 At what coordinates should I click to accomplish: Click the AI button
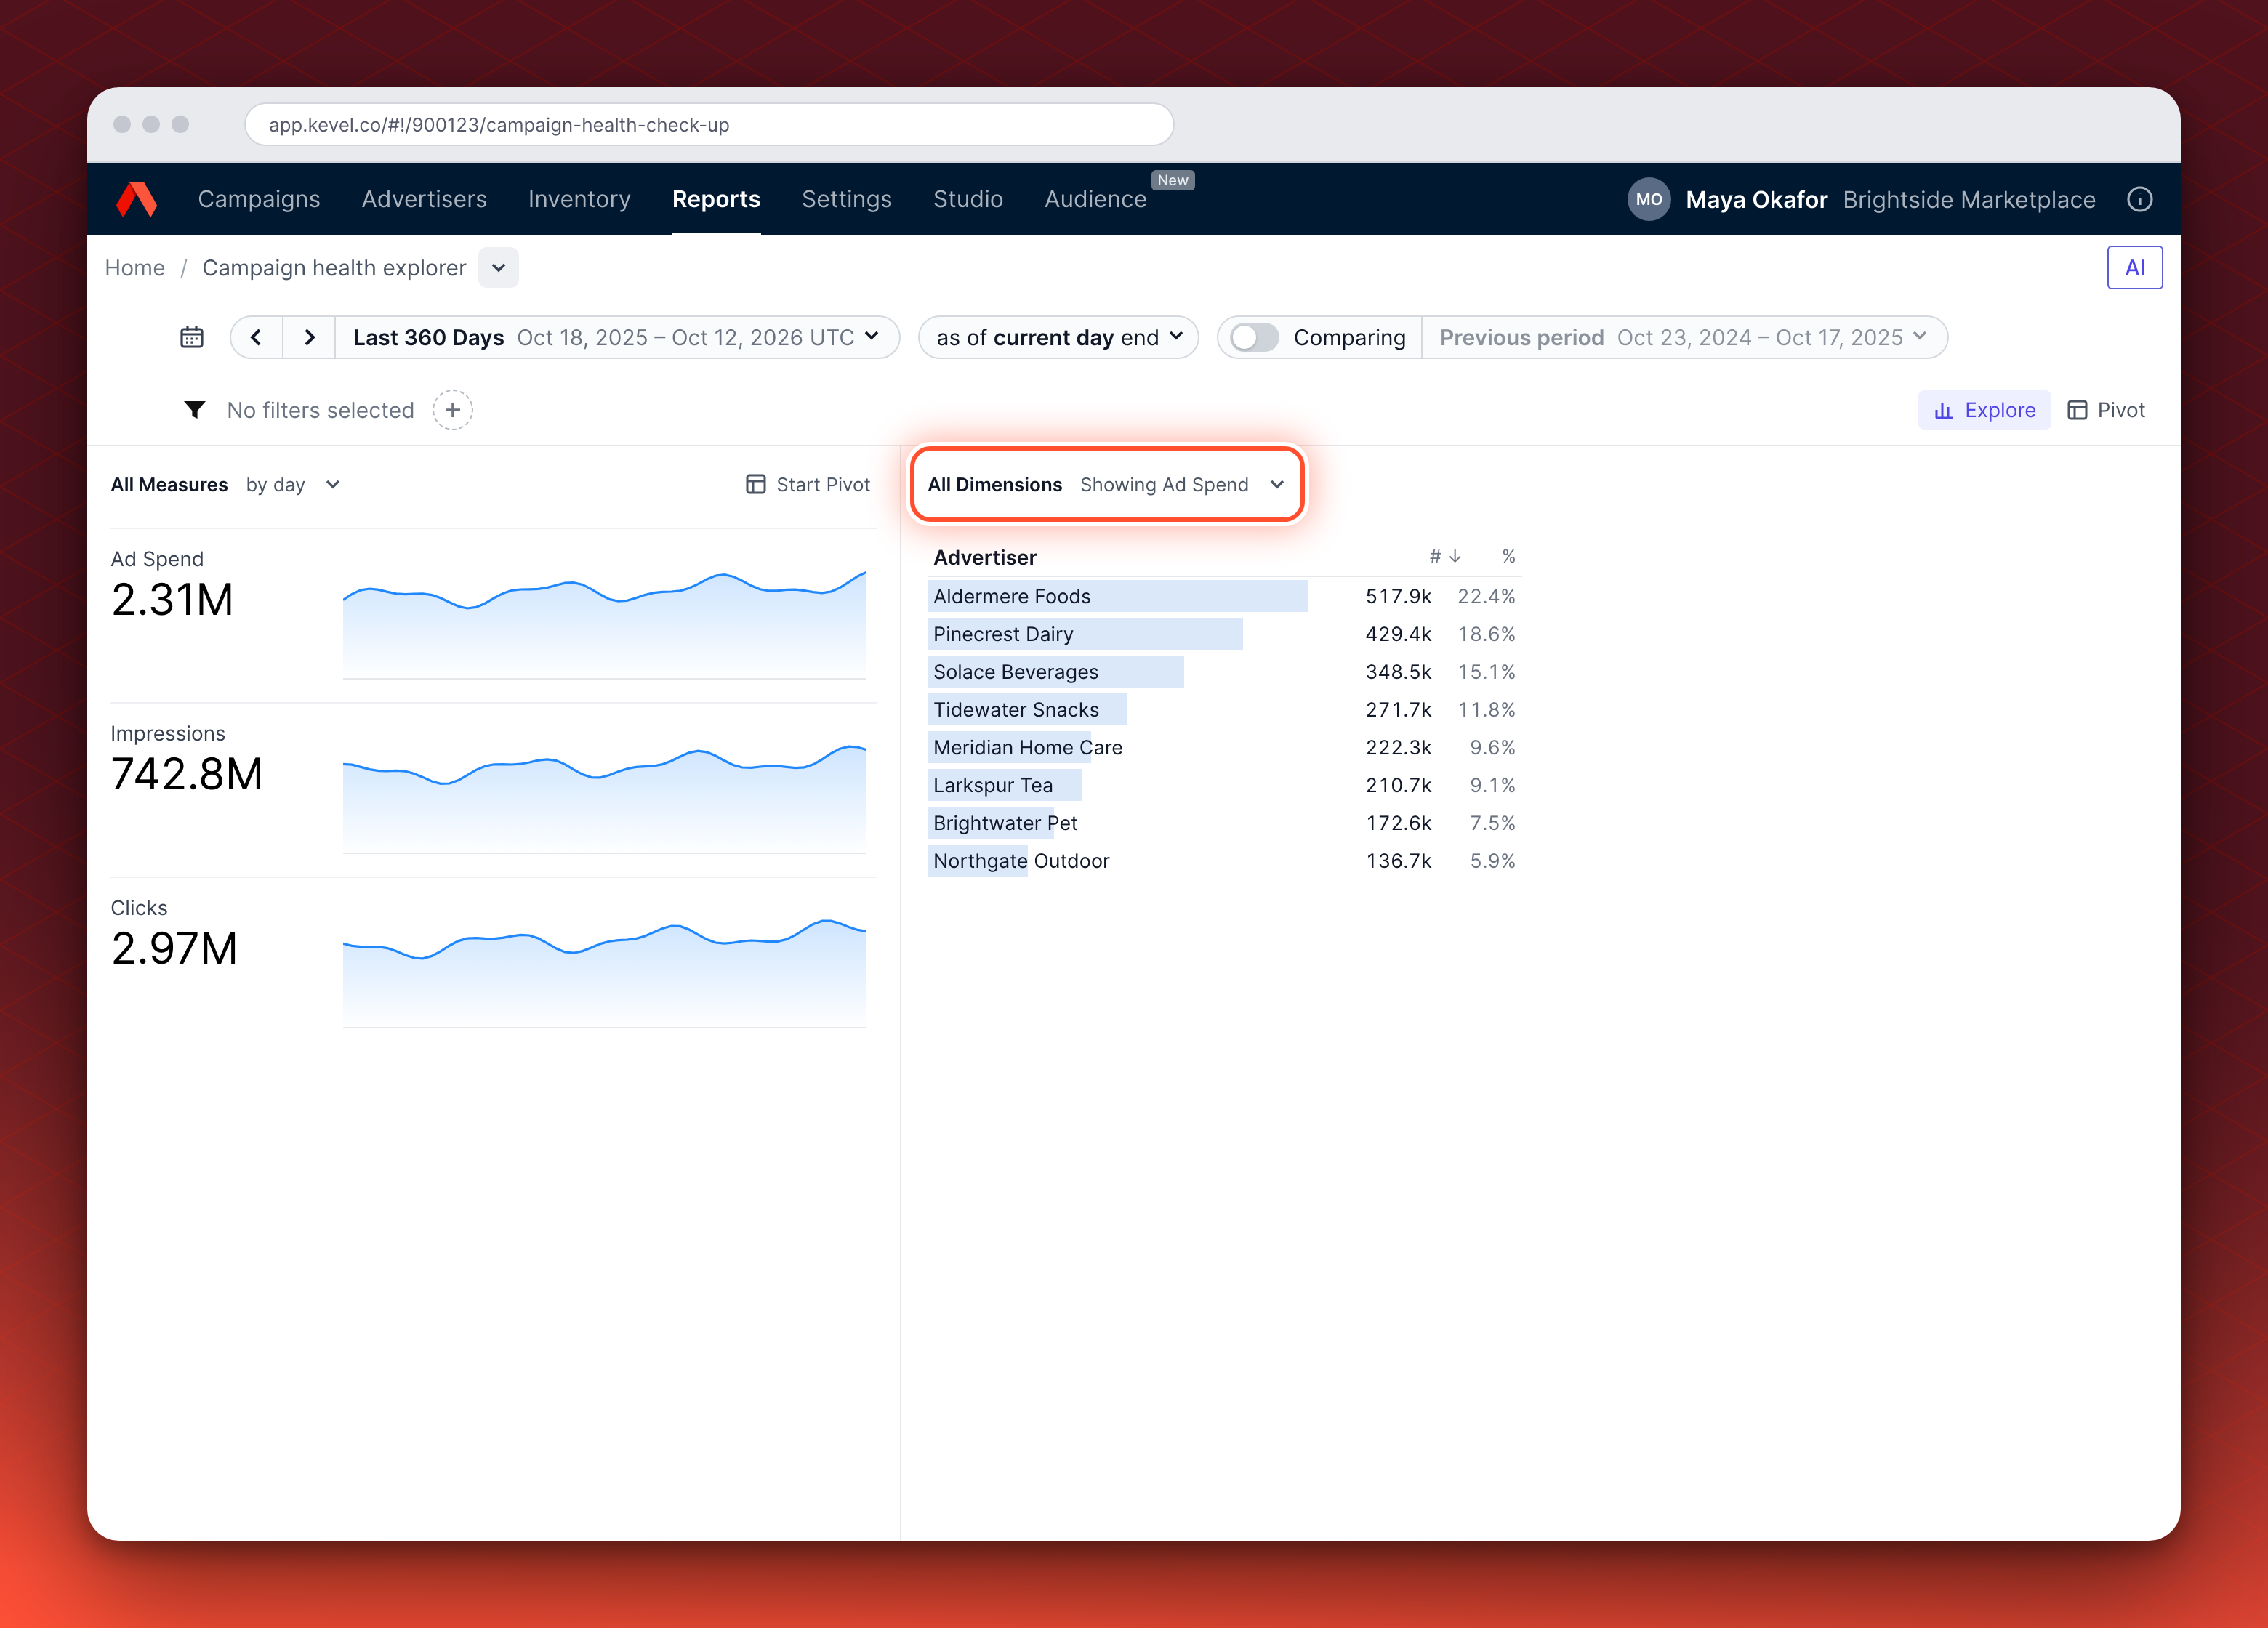(x=2134, y=268)
